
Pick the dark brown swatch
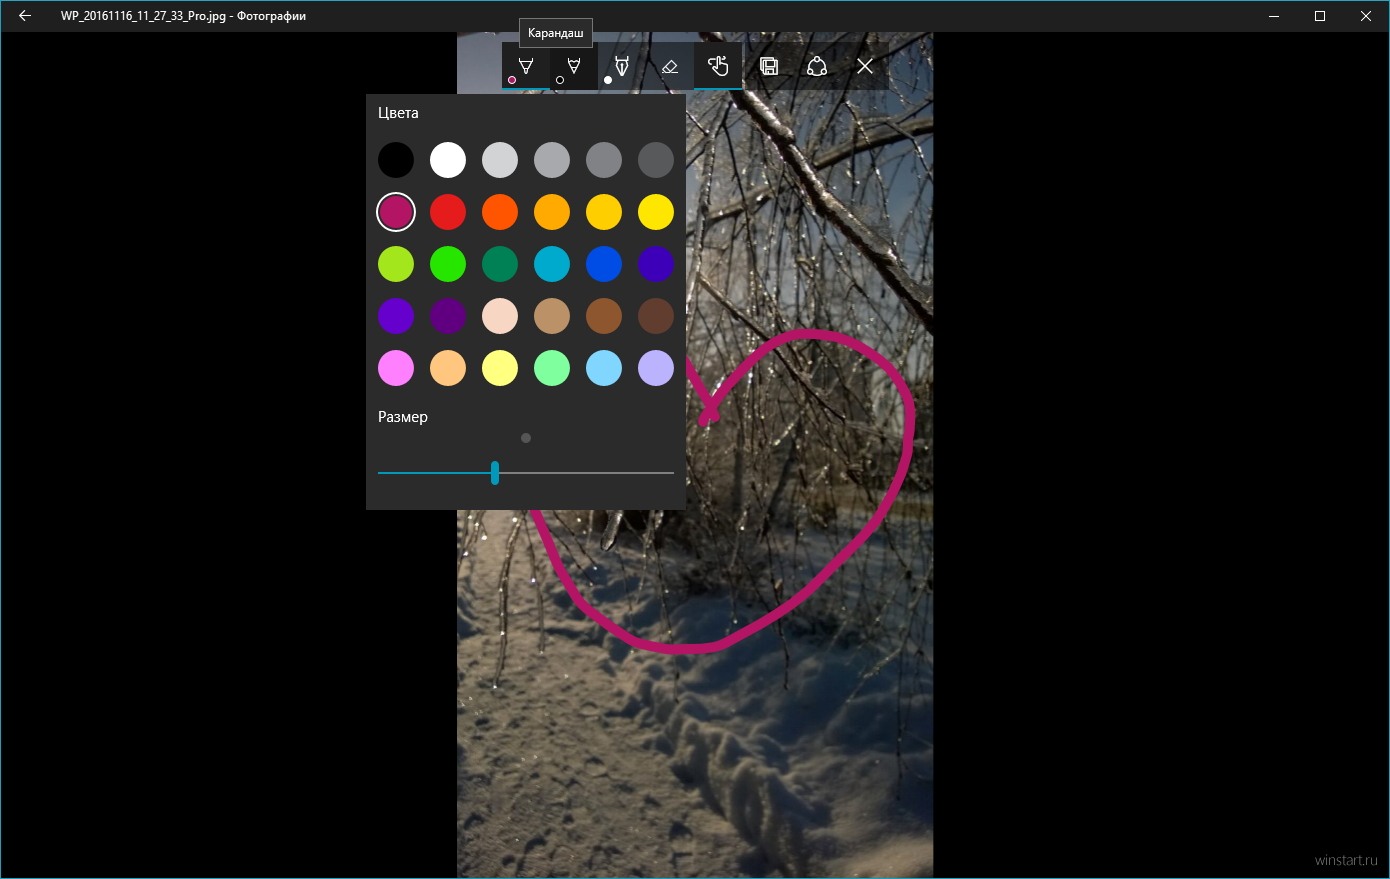click(x=656, y=316)
